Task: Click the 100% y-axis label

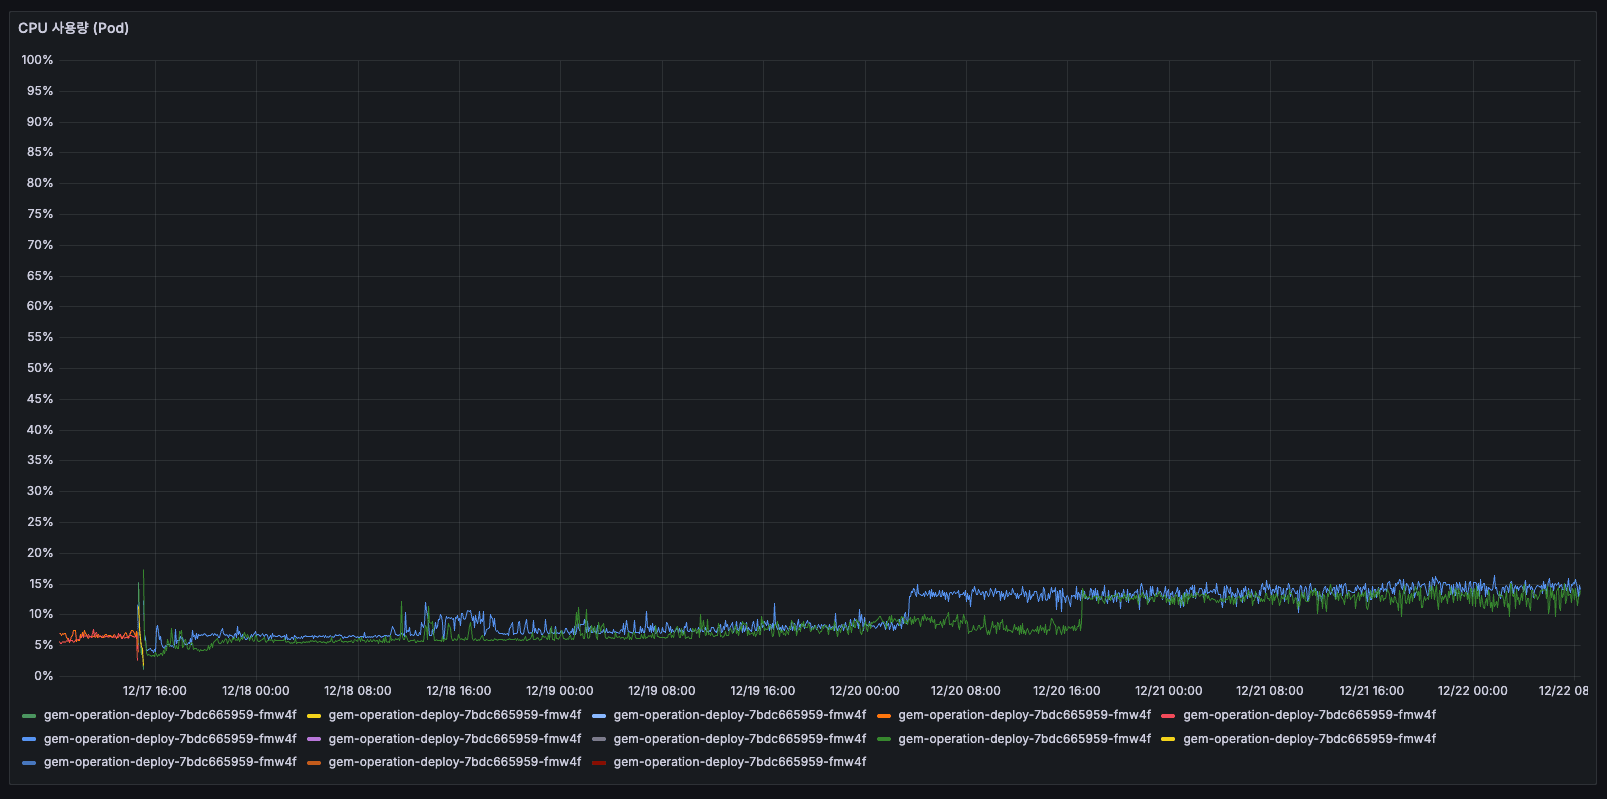Action: [x=38, y=60]
